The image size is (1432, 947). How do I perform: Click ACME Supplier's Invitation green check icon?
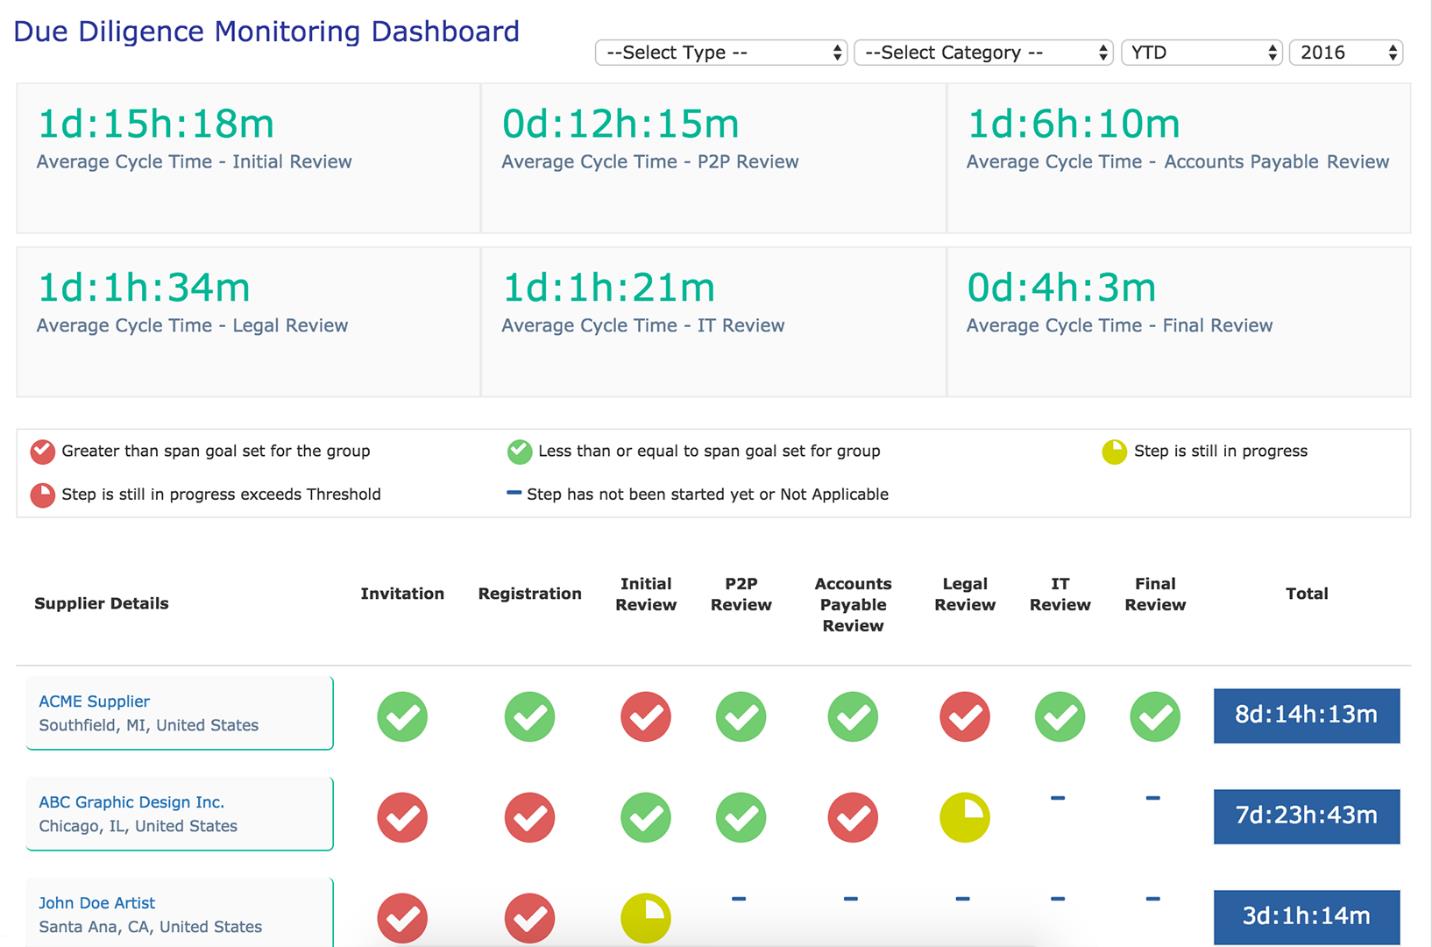(x=402, y=717)
